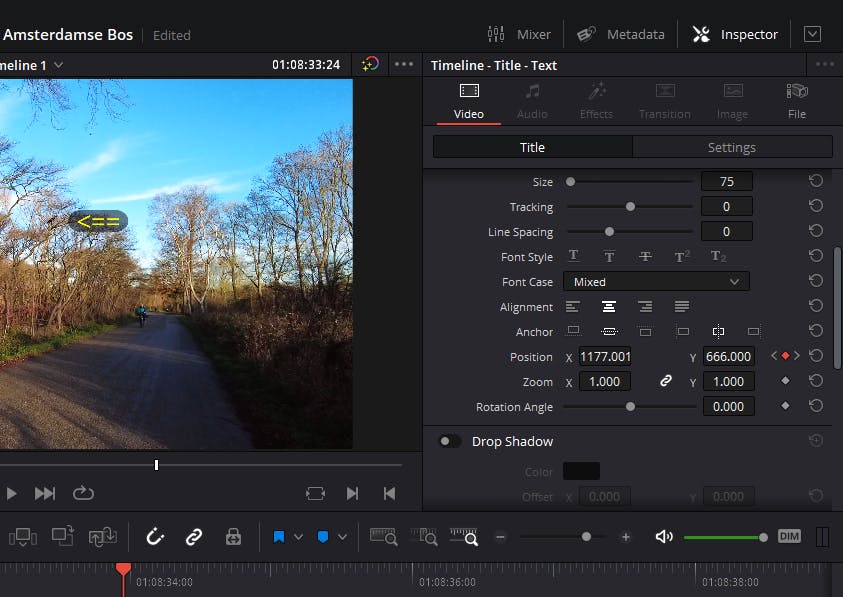The width and height of the screenshot is (843, 597).
Task: Open the Metadata panel
Action: click(621, 34)
